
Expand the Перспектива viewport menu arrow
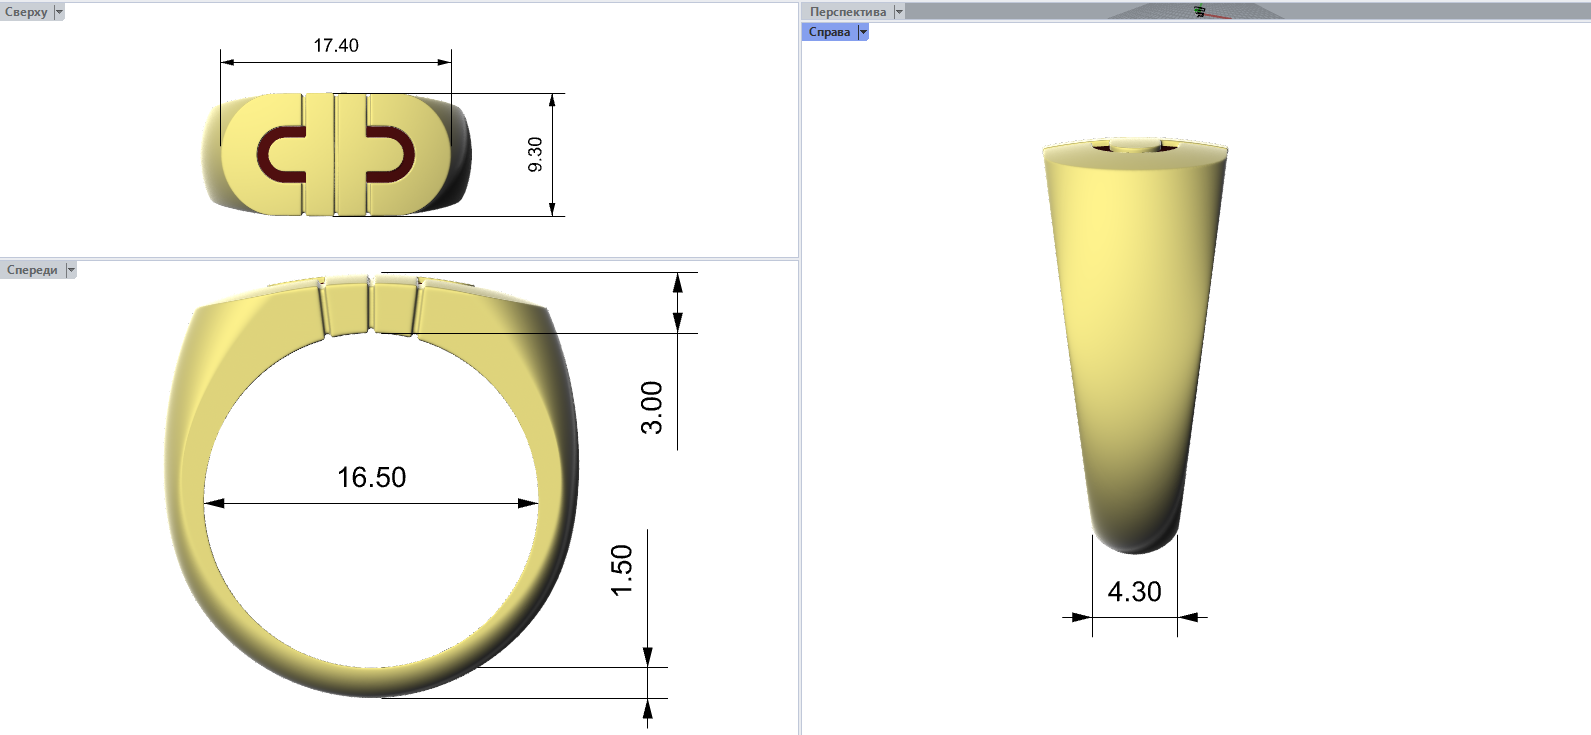tap(898, 12)
